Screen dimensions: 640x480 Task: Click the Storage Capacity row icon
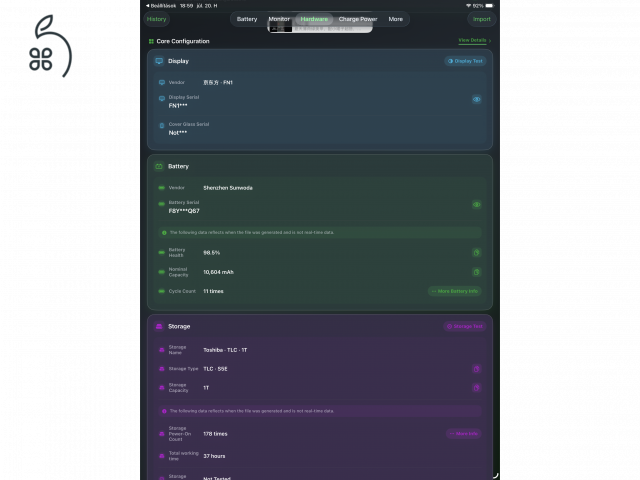pyautogui.click(x=162, y=388)
